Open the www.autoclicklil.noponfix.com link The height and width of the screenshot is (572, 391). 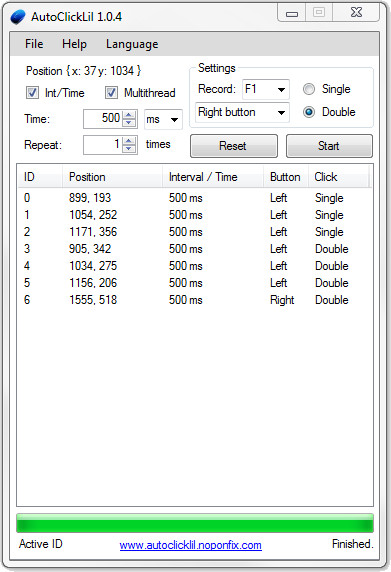click(x=190, y=545)
